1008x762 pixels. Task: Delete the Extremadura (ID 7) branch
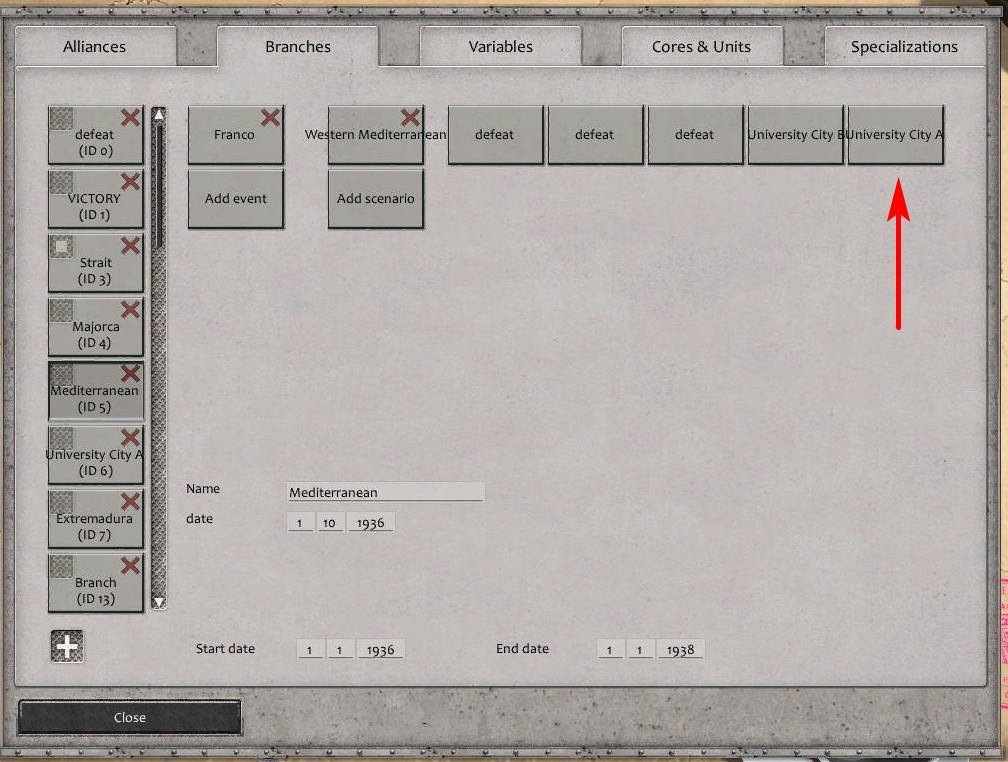point(130,502)
